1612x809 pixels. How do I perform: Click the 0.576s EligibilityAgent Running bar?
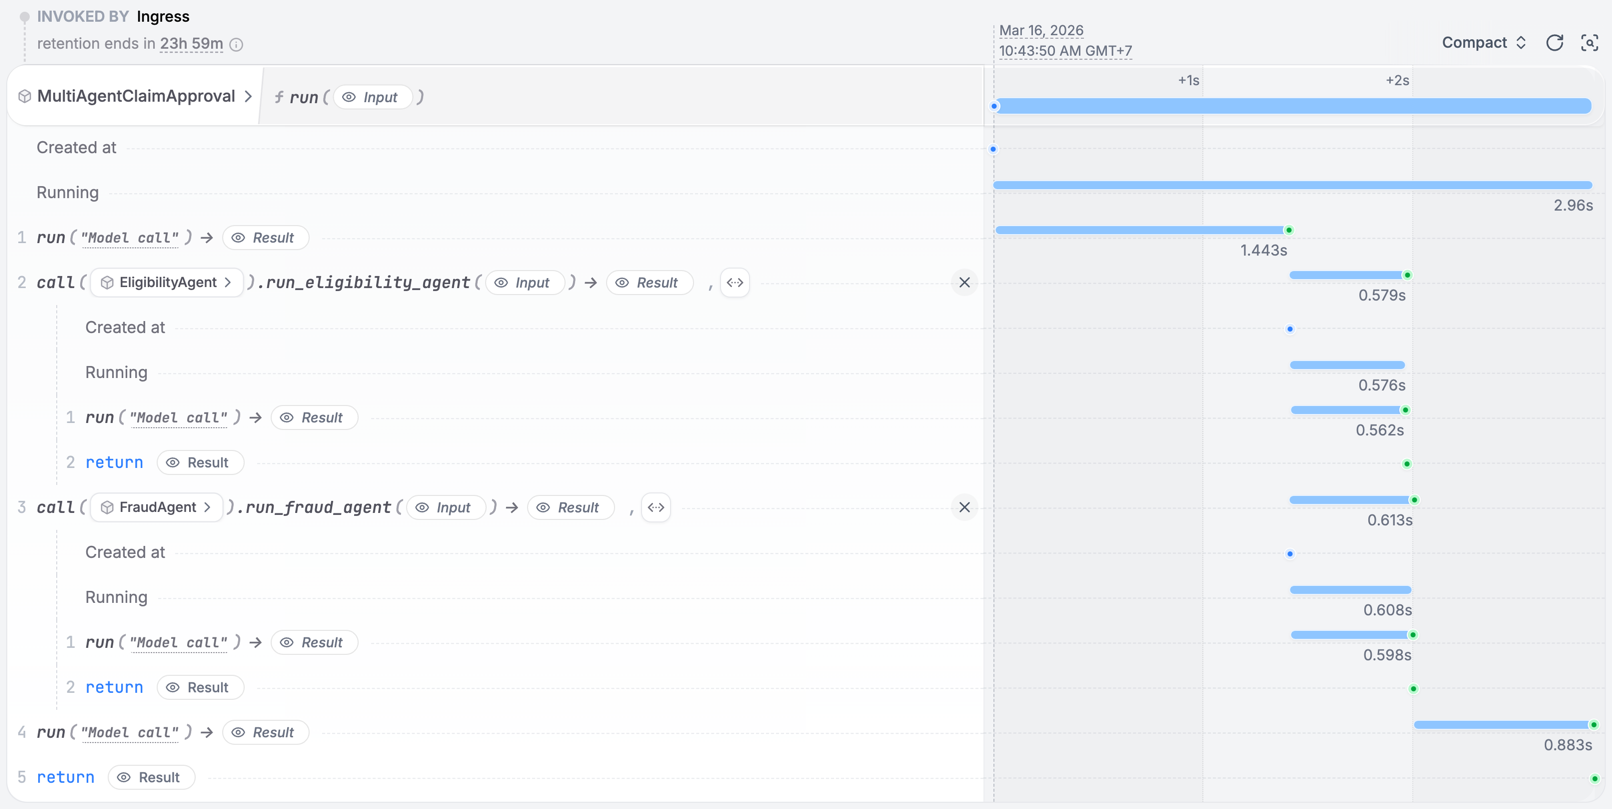tap(1347, 365)
